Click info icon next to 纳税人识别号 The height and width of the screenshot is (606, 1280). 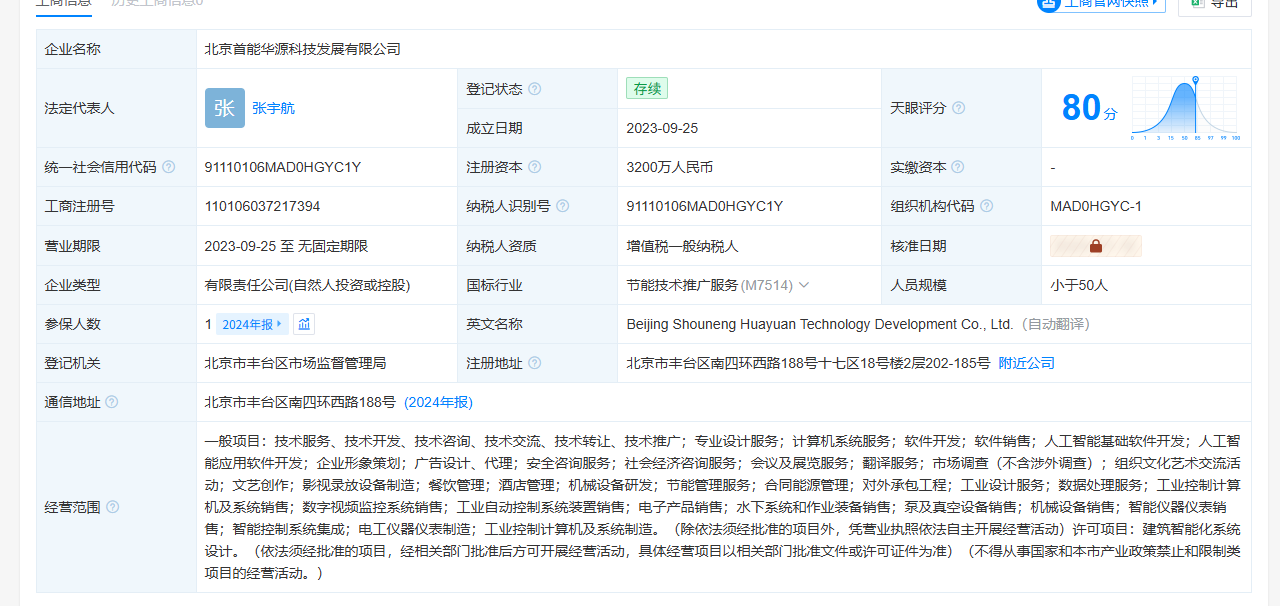[x=563, y=206]
